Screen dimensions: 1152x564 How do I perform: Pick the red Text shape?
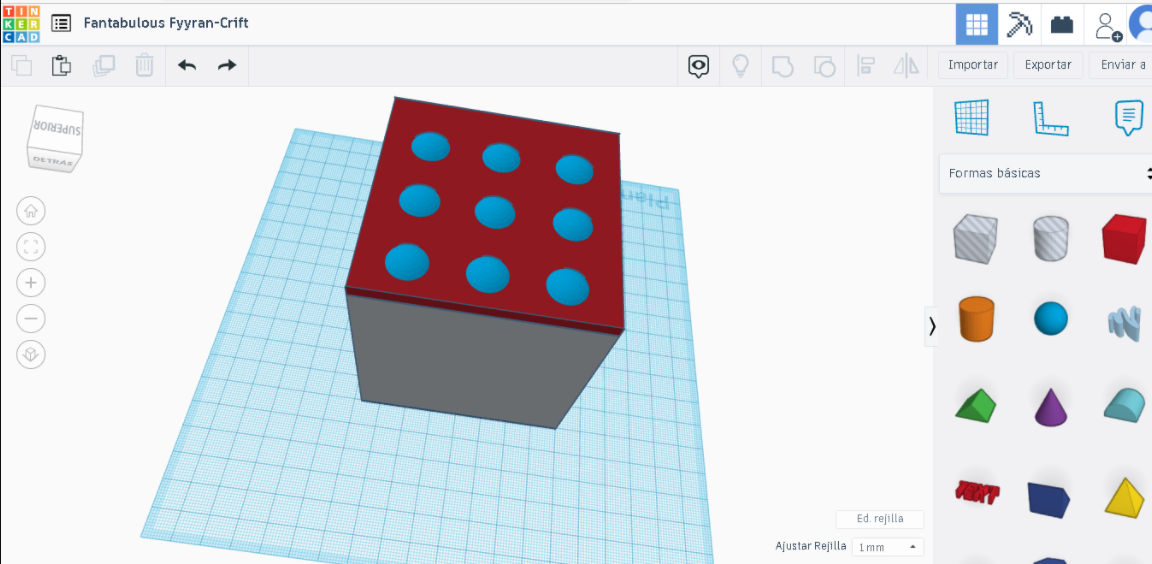(x=977, y=491)
